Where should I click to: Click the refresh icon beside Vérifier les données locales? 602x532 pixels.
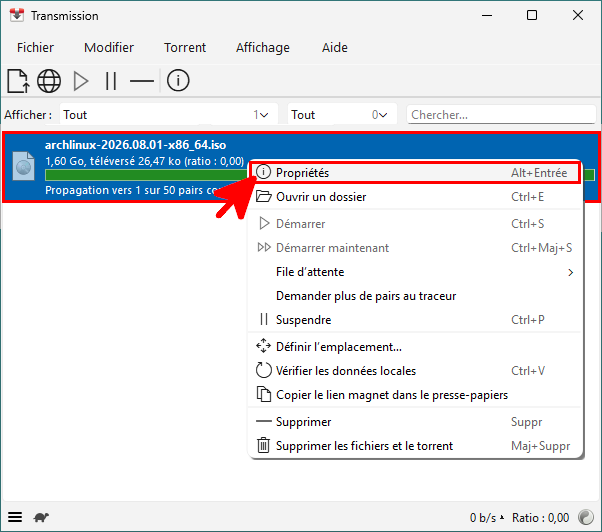click(263, 370)
